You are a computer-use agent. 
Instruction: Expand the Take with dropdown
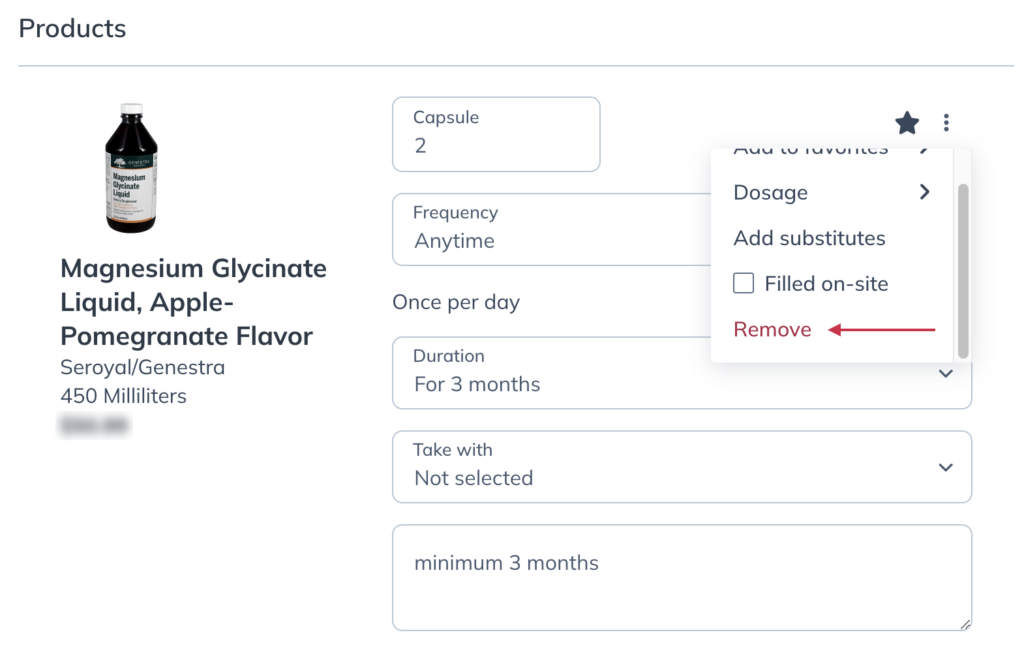(682, 467)
